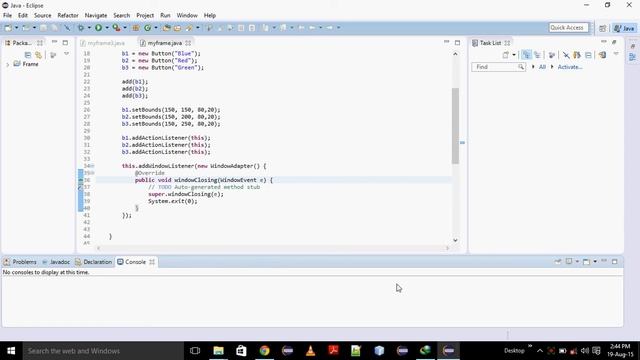Image resolution: width=640 pixels, height=360 pixels.
Task: Open Package Explorer view menu chevron
Action: pyautogui.click(x=67, y=54)
